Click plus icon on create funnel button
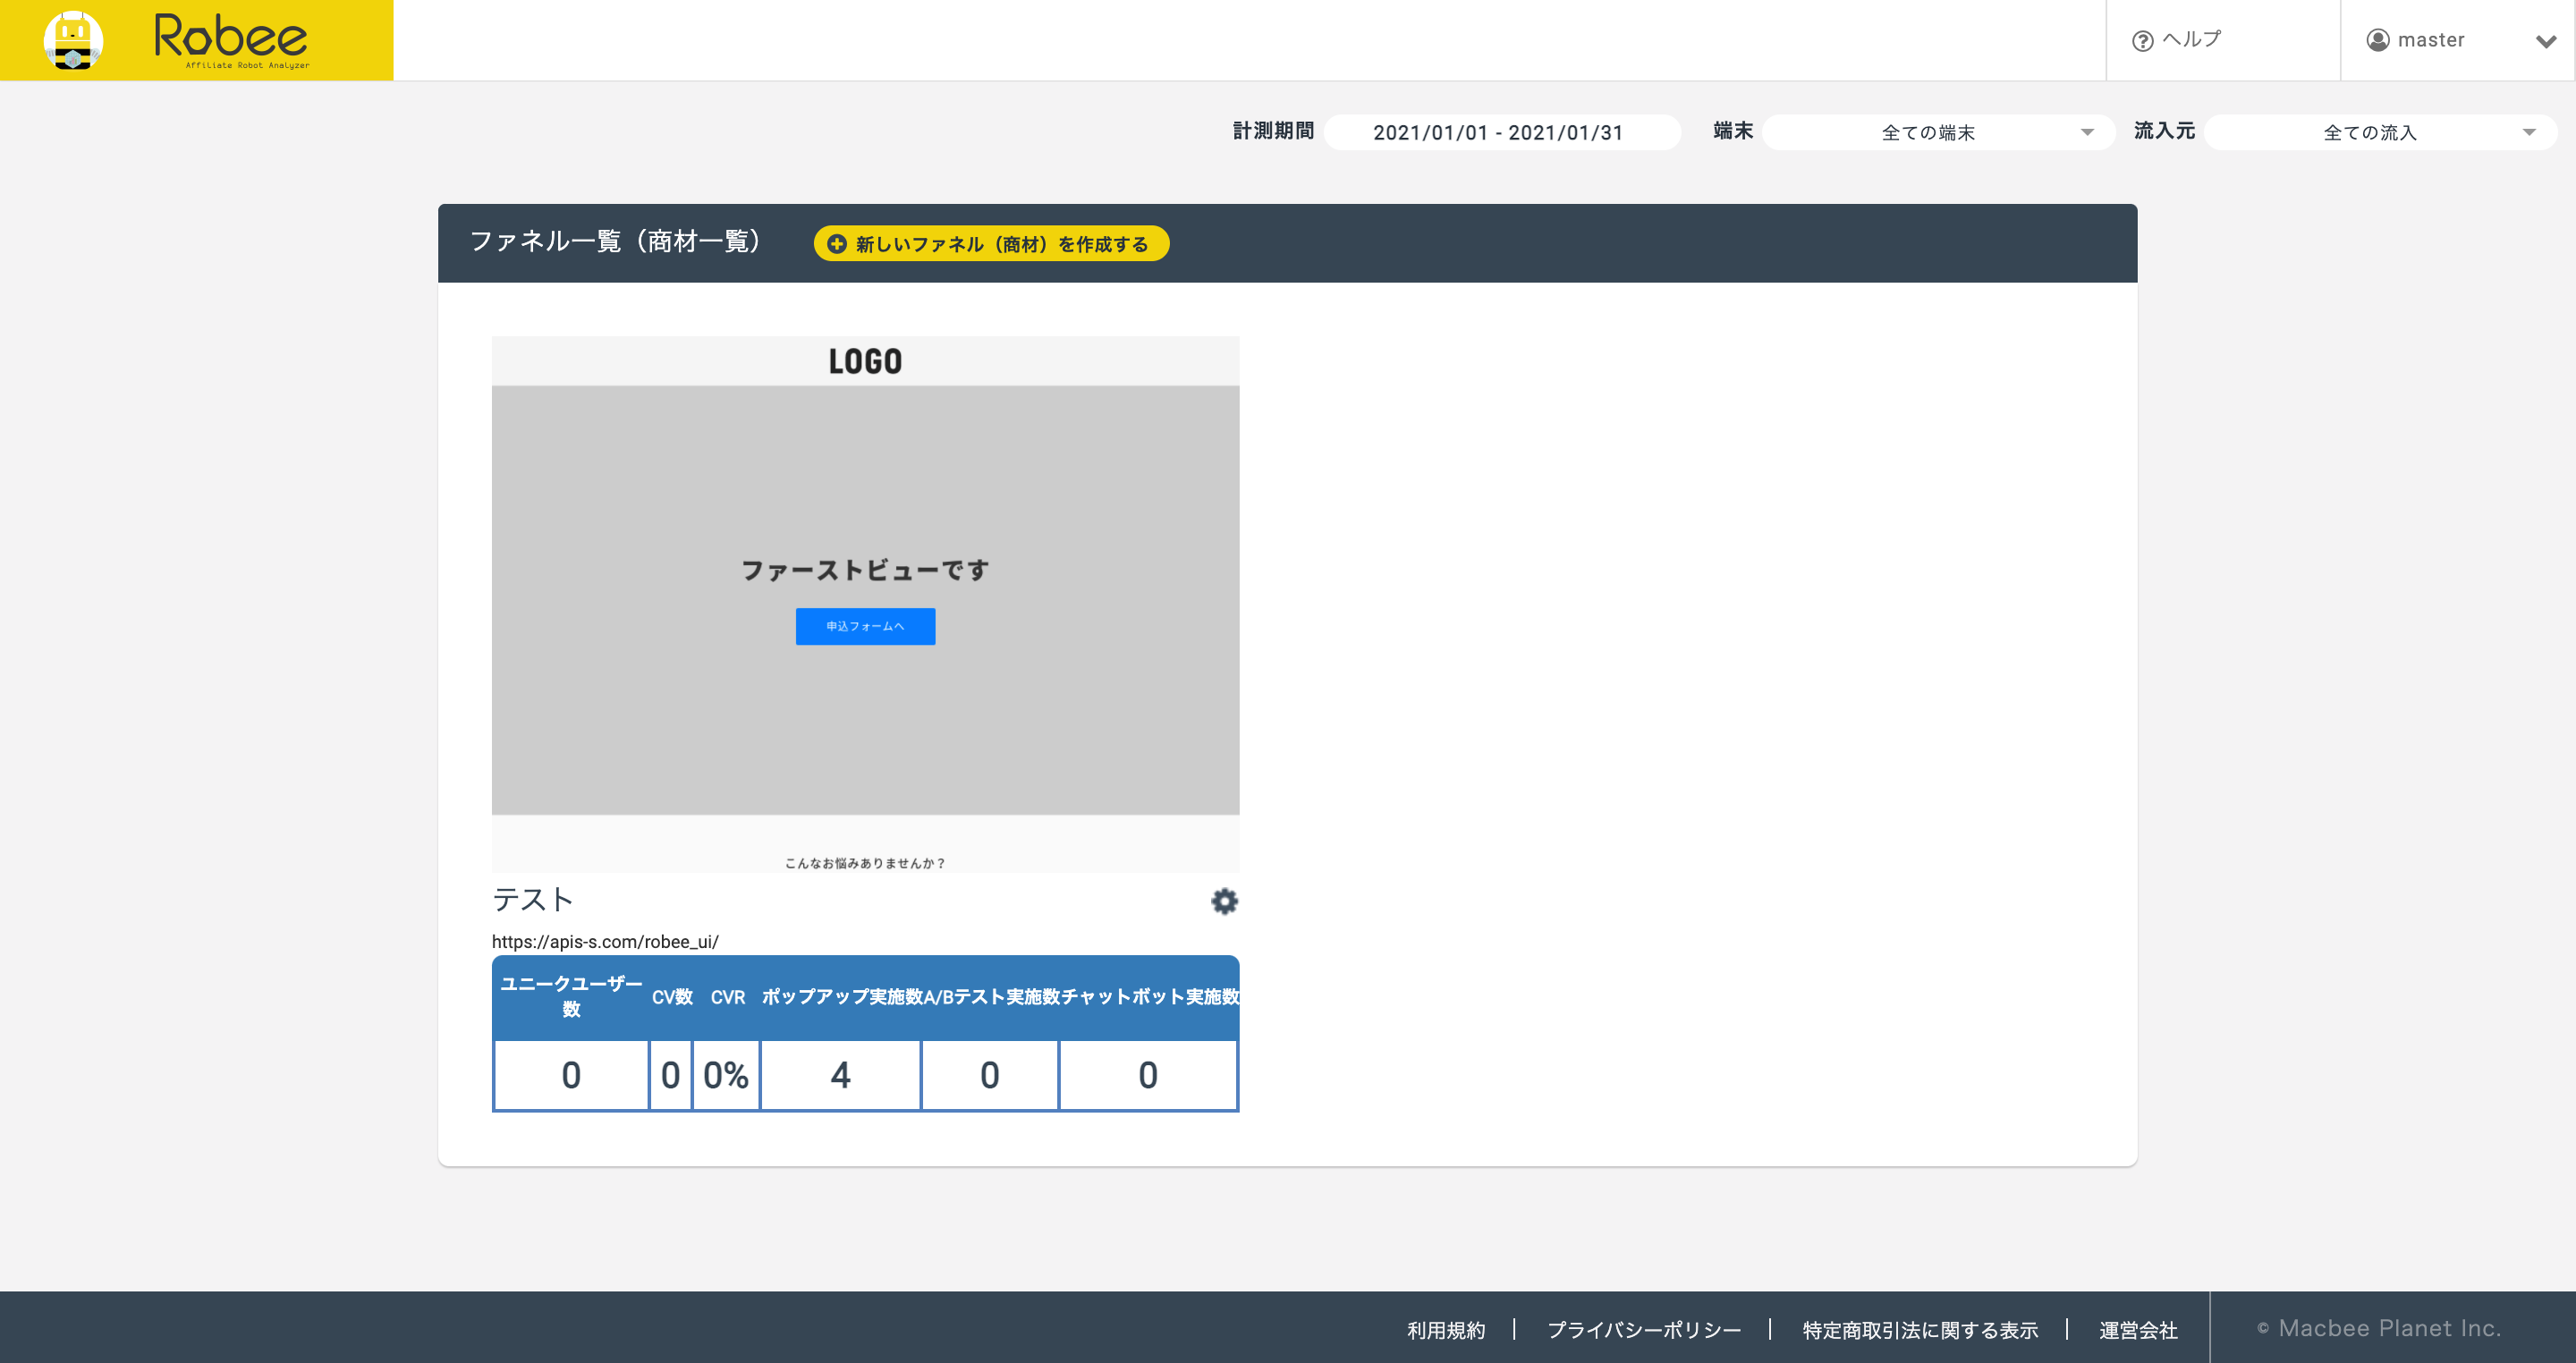The width and height of the screenshot is (2576, 1363). (x=837, y=244)
